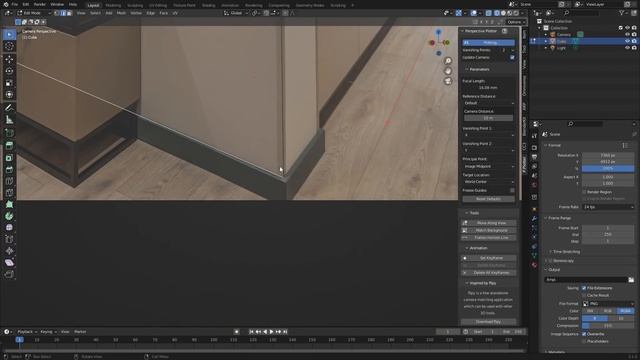The width and height of the screenshot is (640, 360).
Task: Open the Render menu
Action: [40, 4]
